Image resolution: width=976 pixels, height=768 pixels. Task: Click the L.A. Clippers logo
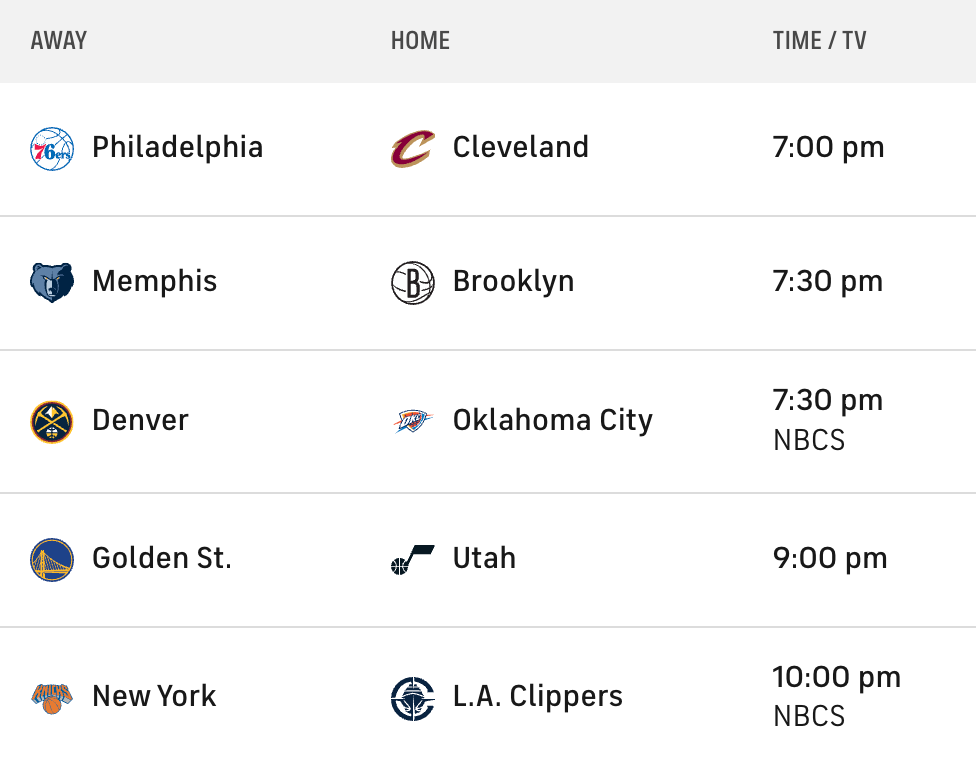pyautogui.click(x=412, y=698)
